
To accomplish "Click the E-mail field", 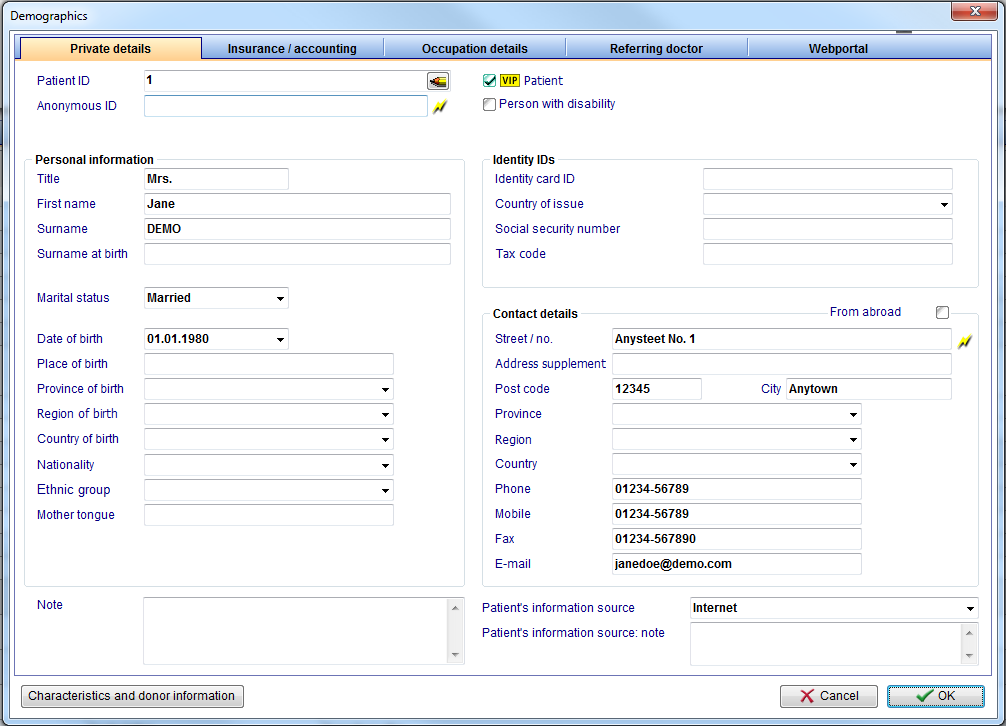I will click(737, 564).
